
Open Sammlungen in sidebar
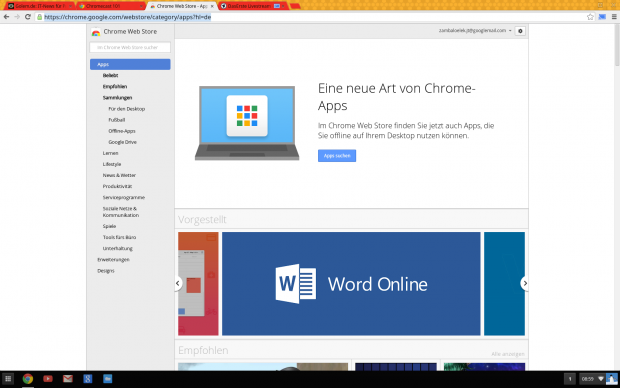pos(117,97)
